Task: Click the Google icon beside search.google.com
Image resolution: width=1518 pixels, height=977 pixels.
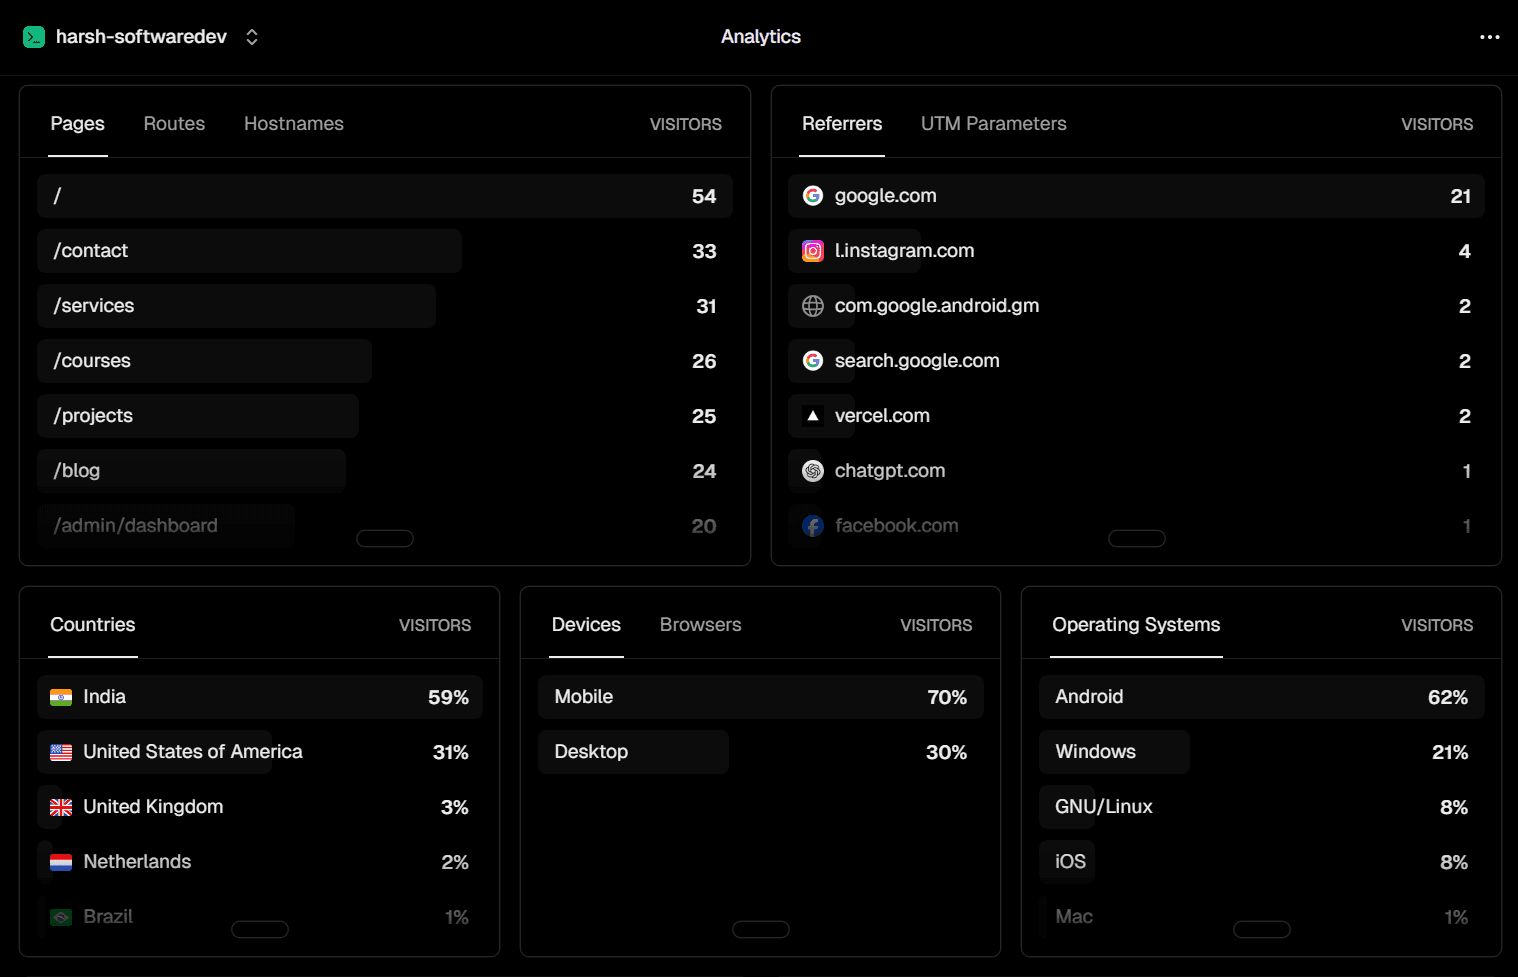Action: [x=813, y=361]
